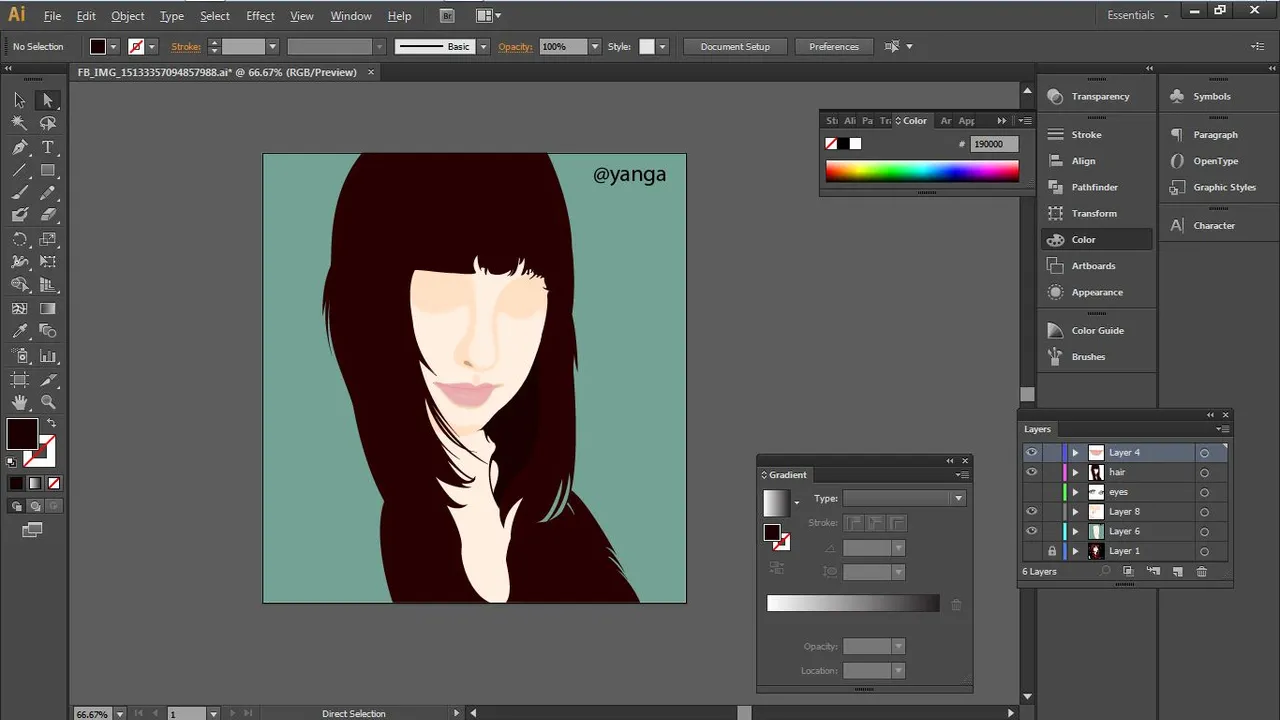Image resolution: width=1280 pixels, height=720 pixels.
Task: Select the Mesh tool
Action: [x=19, y=309]
